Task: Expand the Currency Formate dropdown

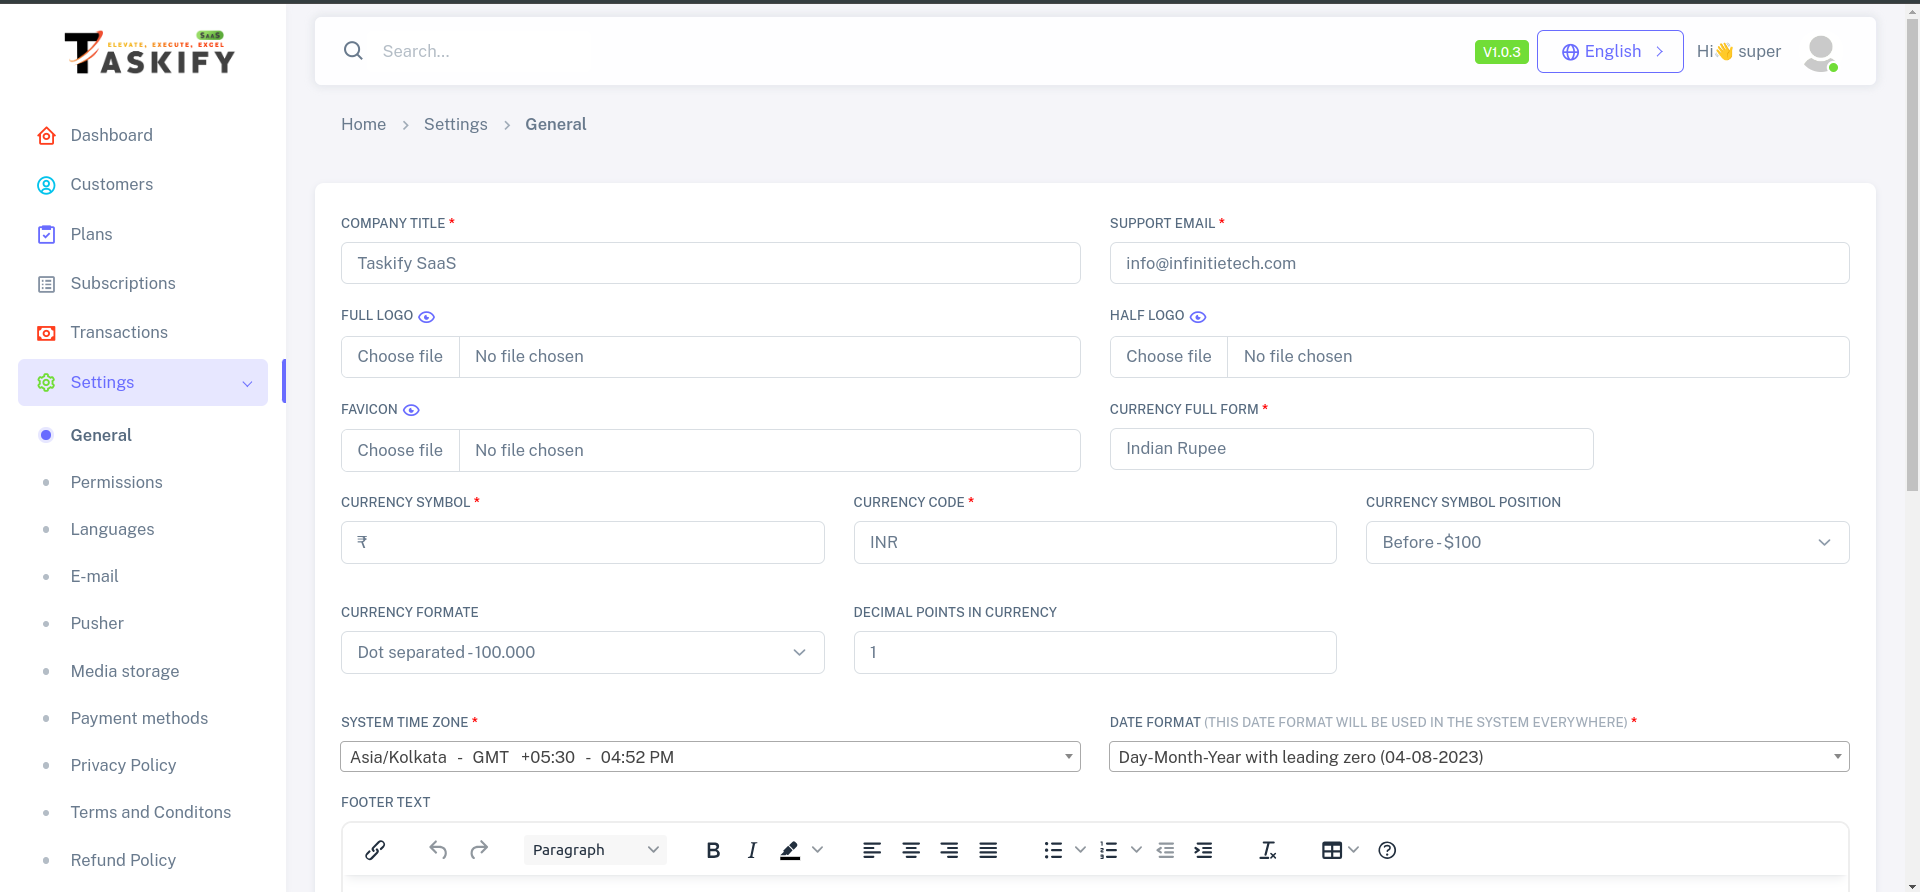Action: click(582, 652)
